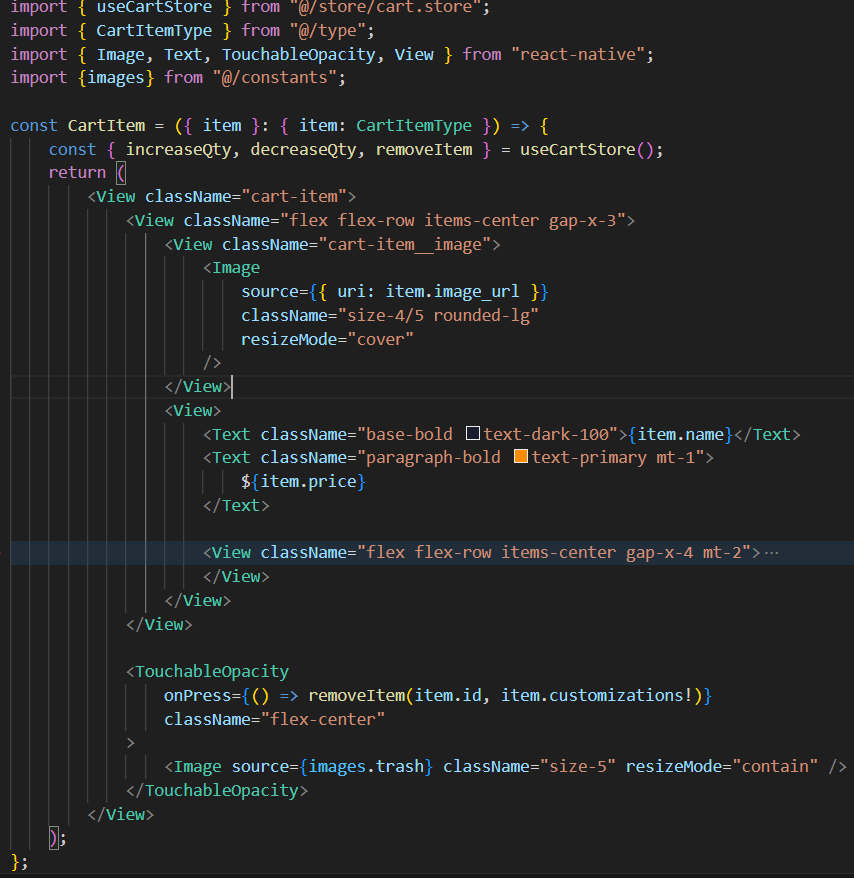Click the images.trash expression

click(x=366, y=767)
